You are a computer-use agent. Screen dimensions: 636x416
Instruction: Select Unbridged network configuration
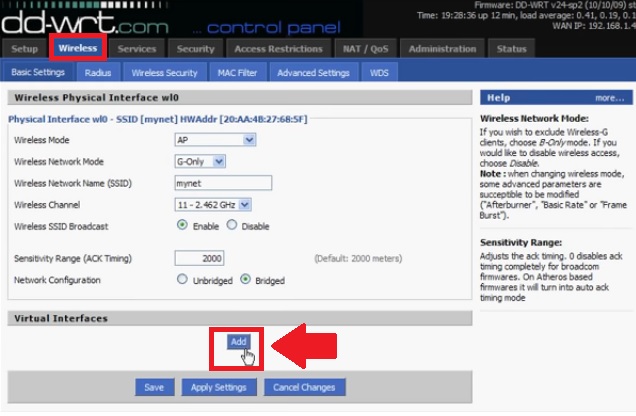coord(183,279)
